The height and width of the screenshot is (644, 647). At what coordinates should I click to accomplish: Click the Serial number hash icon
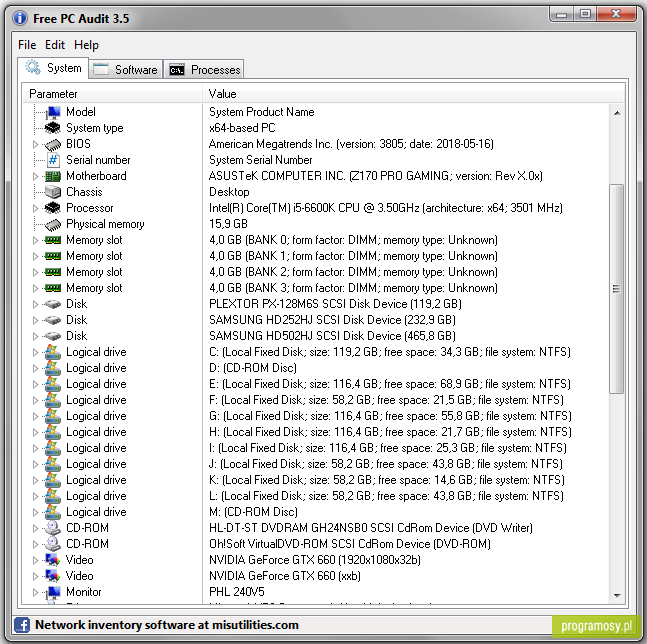53,160
